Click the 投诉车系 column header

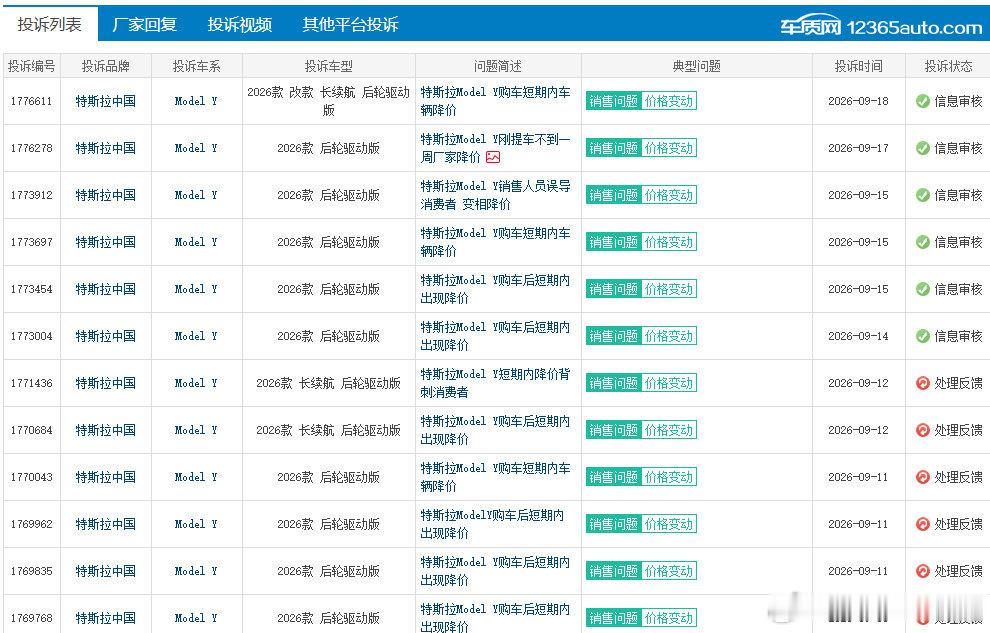coord(196,66)
